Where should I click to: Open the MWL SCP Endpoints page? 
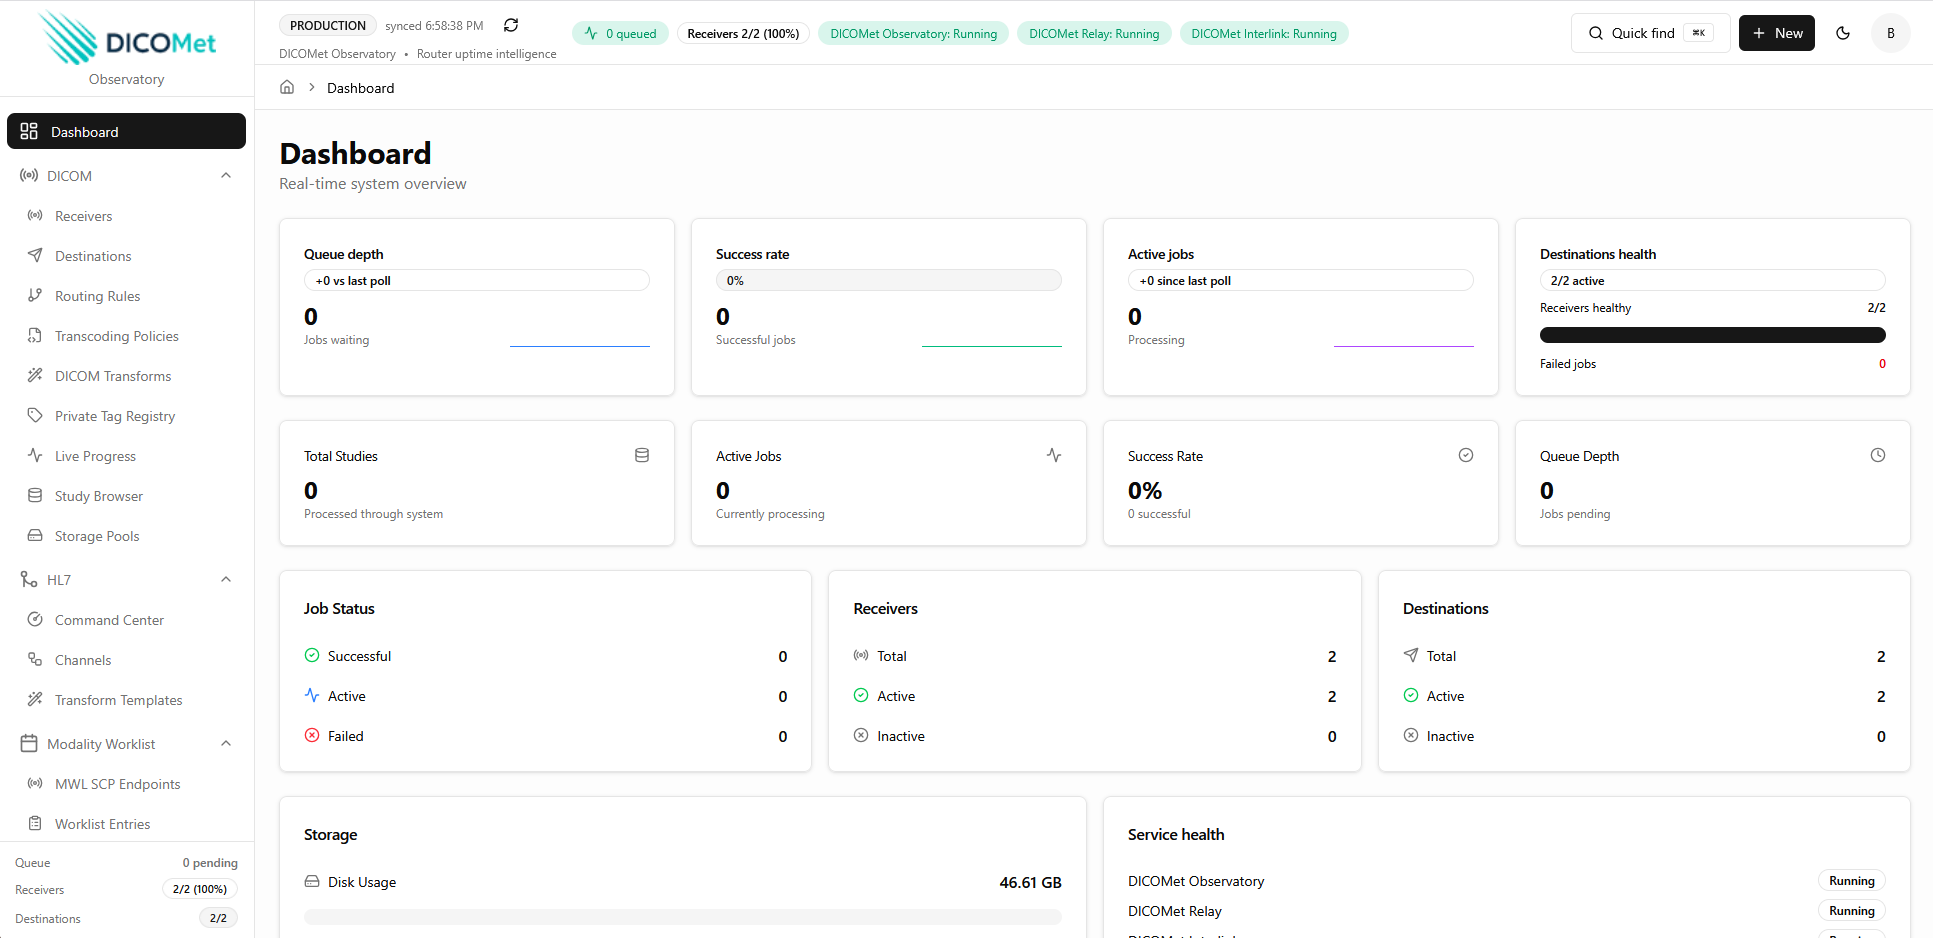(x=118, y=784)
